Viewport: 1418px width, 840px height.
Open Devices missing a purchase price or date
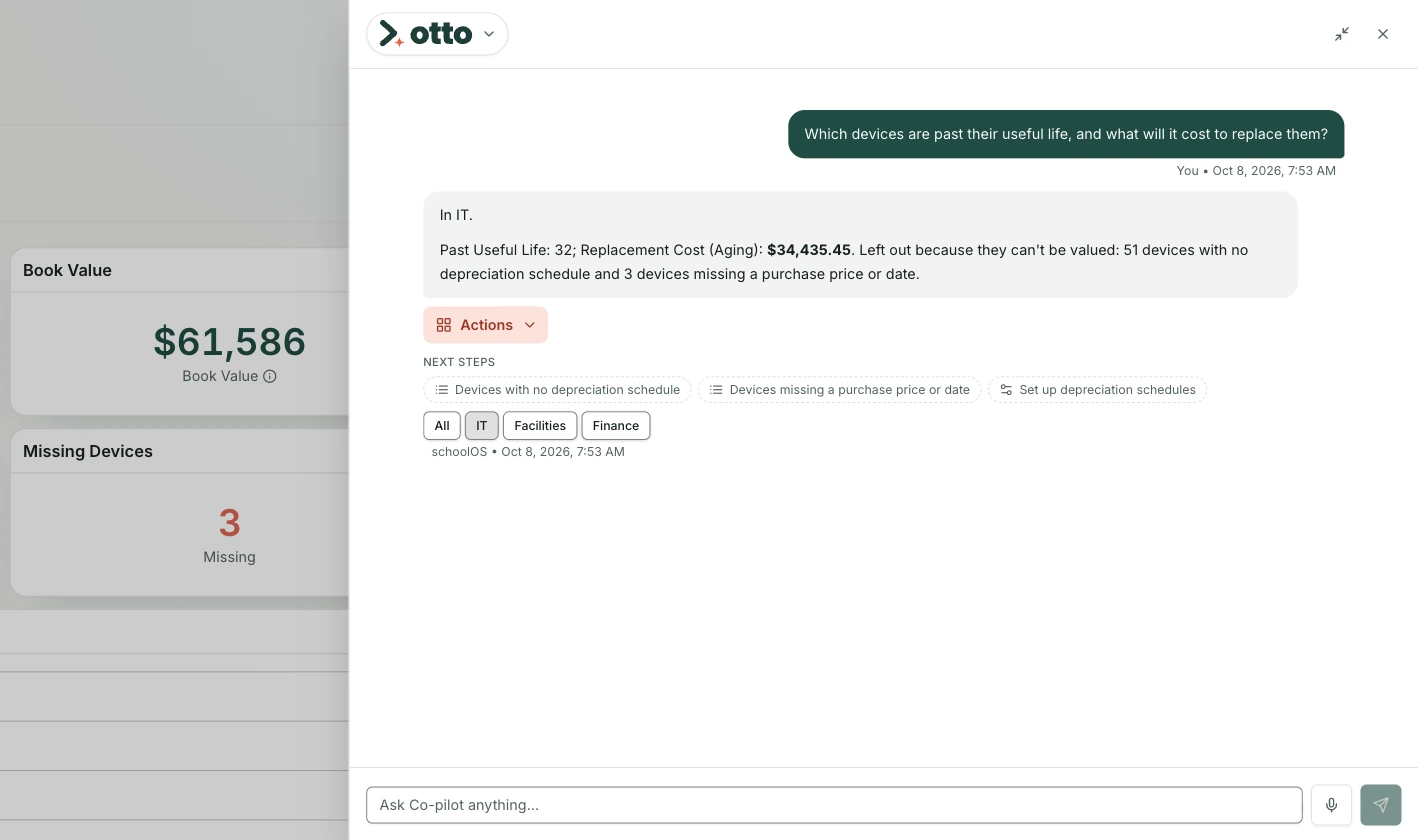tap(839, 390)
